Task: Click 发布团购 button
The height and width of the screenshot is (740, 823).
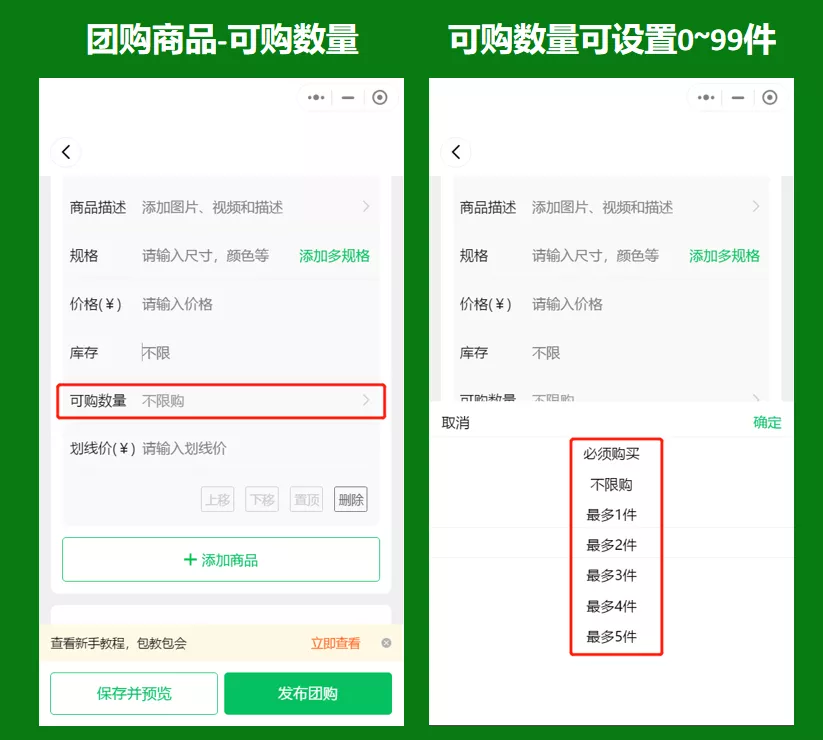Action: click(x=308, y=693)
